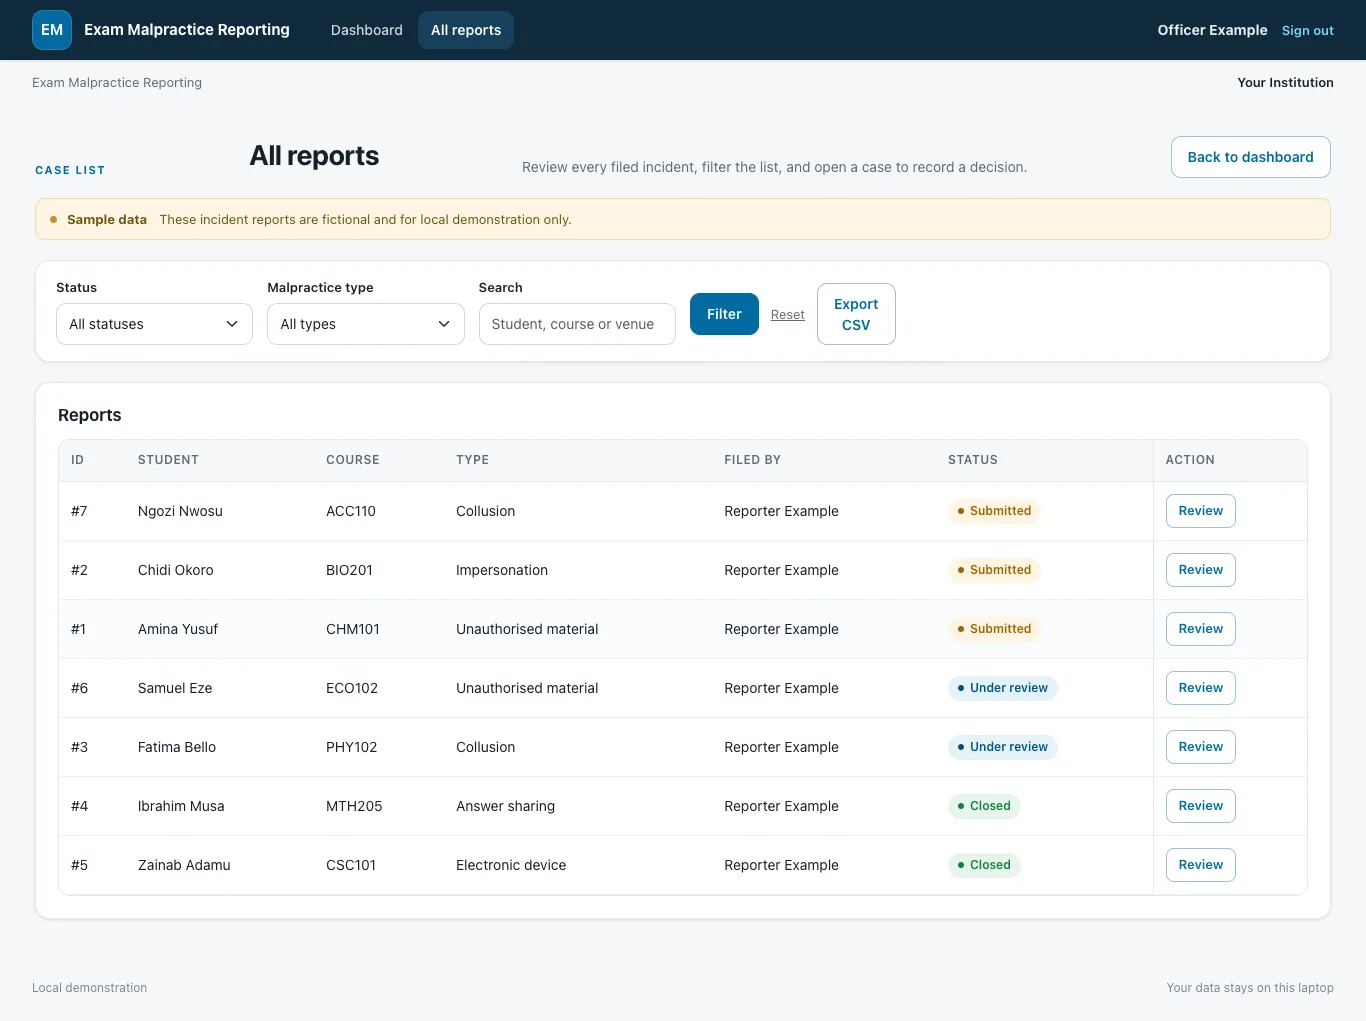Review report #3 for Fatima Bello

(x=1200, y=747)
